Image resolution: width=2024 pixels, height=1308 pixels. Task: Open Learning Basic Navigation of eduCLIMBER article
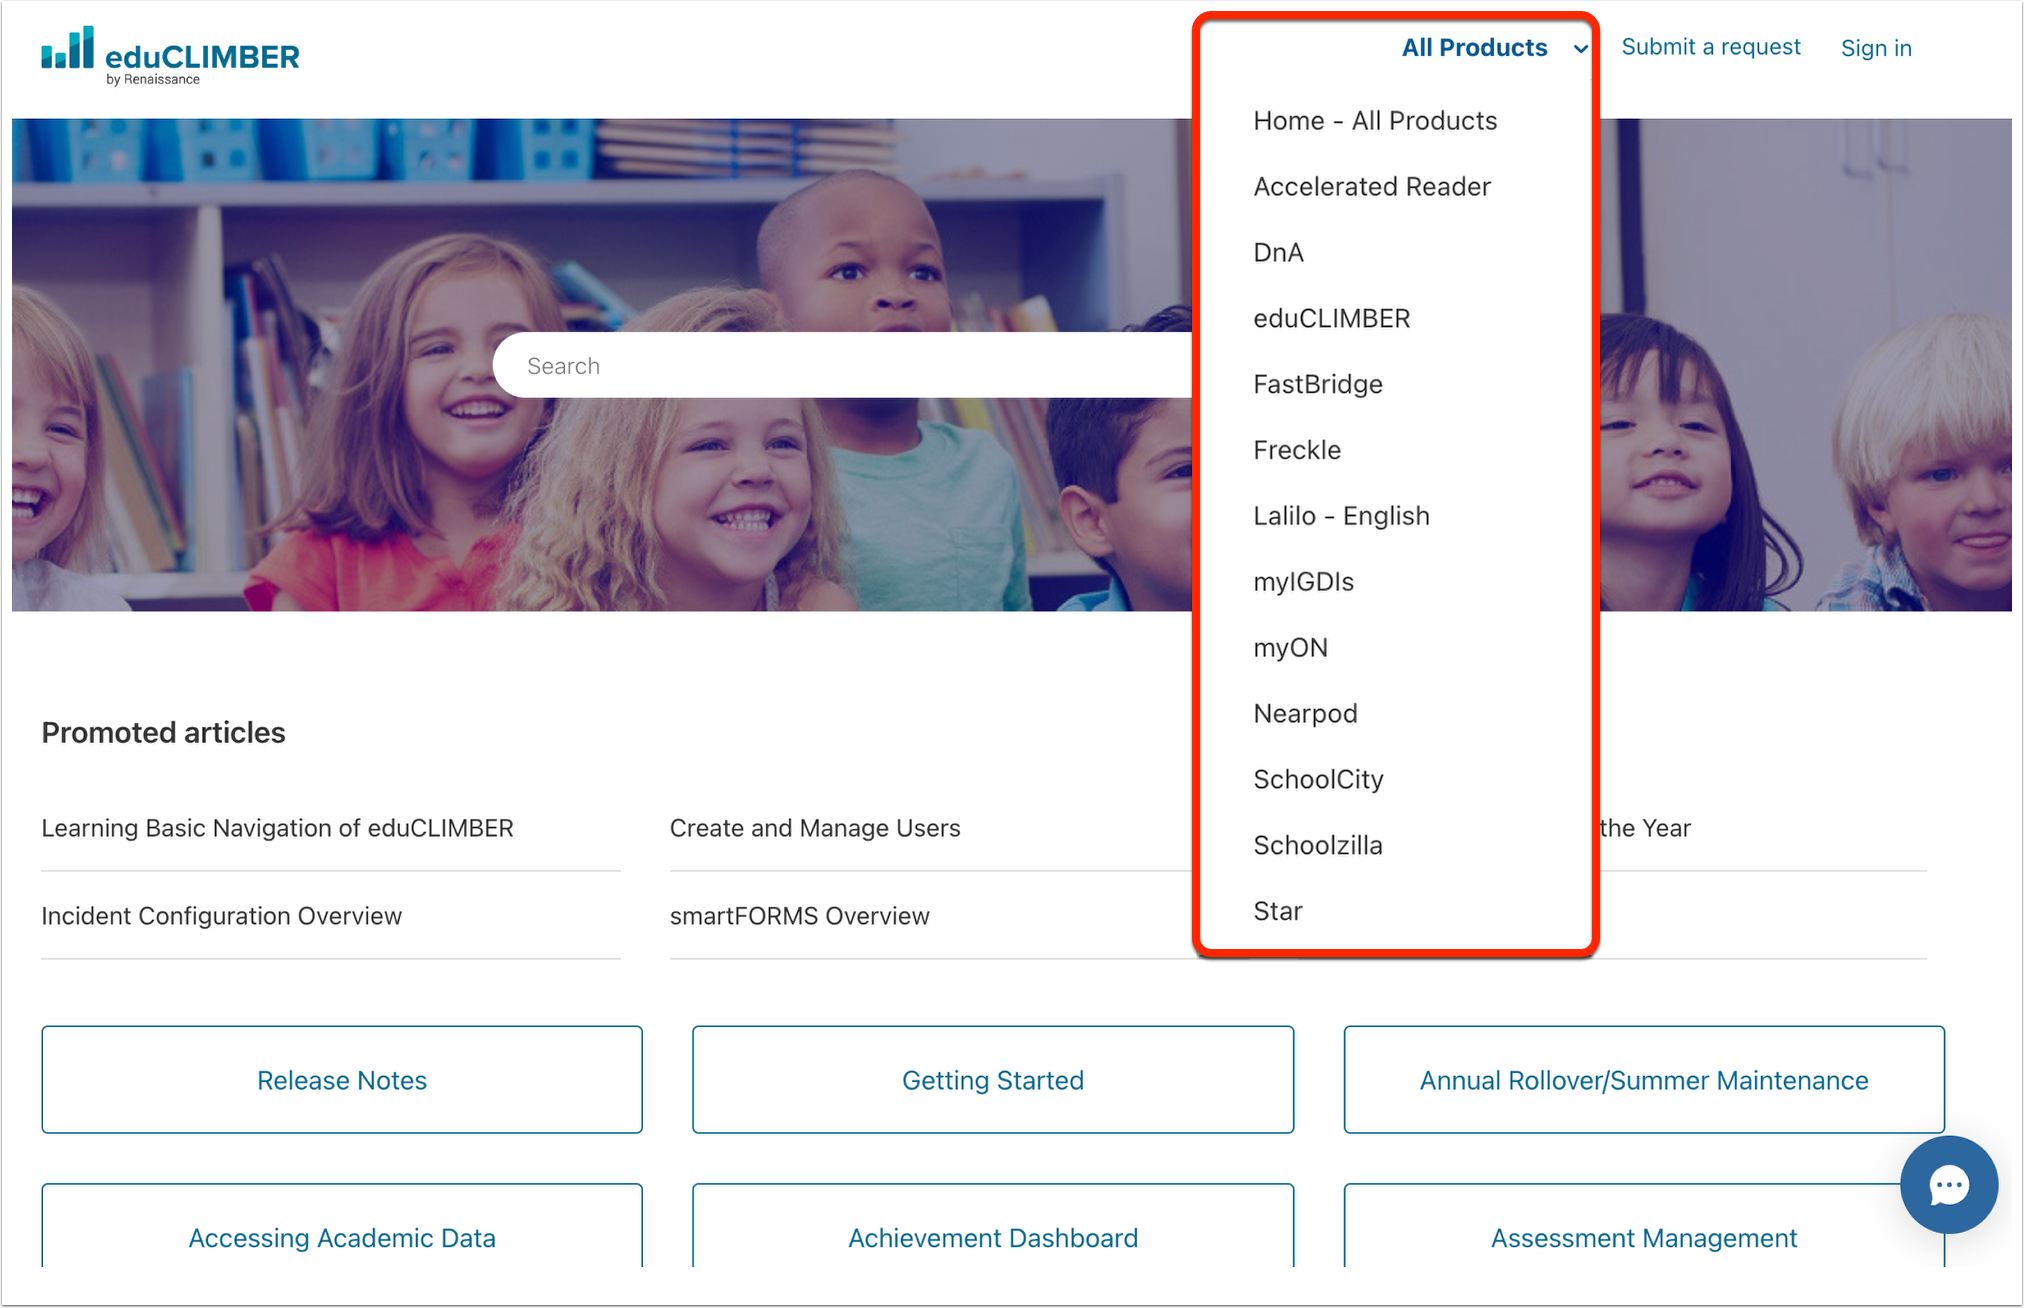pyautogui.click(x=277, y=829)
